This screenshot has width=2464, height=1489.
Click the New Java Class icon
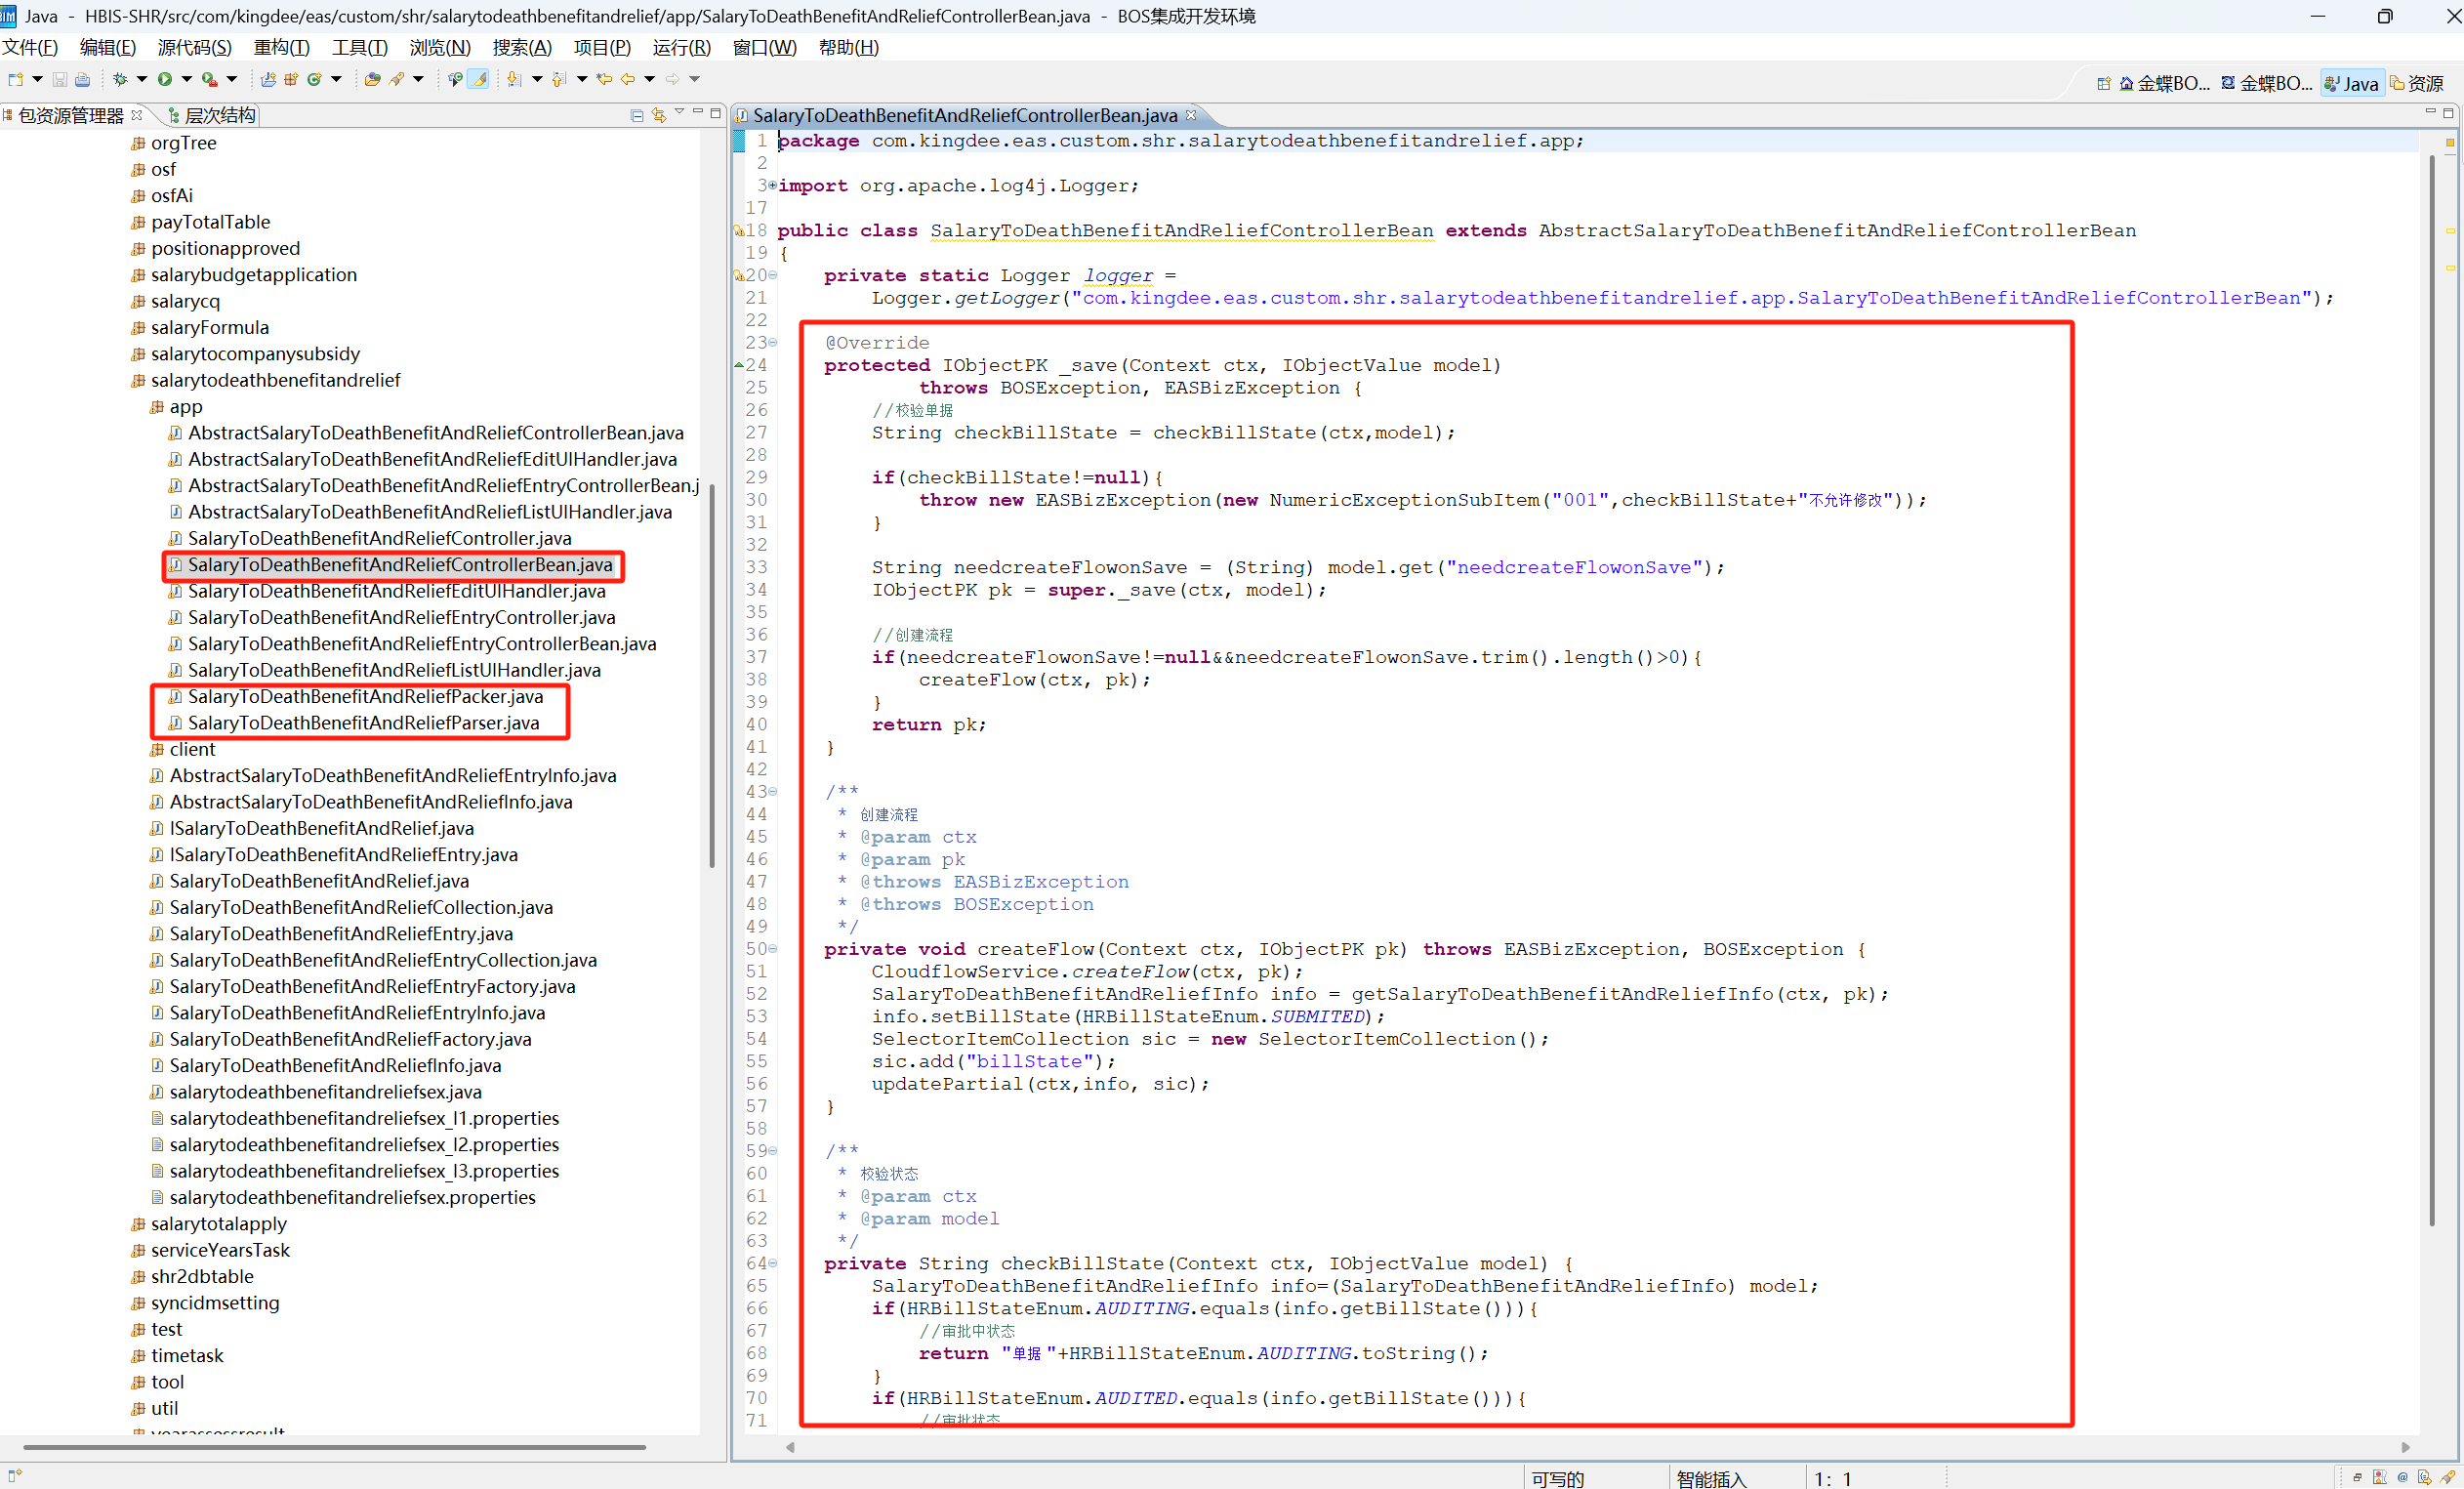[x=314, y=79]
